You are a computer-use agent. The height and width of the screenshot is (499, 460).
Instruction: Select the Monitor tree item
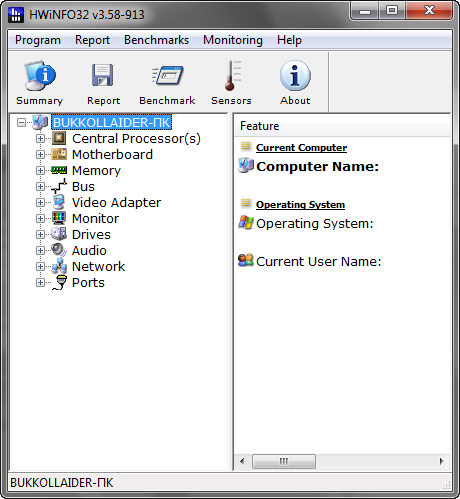pyautogui.click(x=96, y=218)
